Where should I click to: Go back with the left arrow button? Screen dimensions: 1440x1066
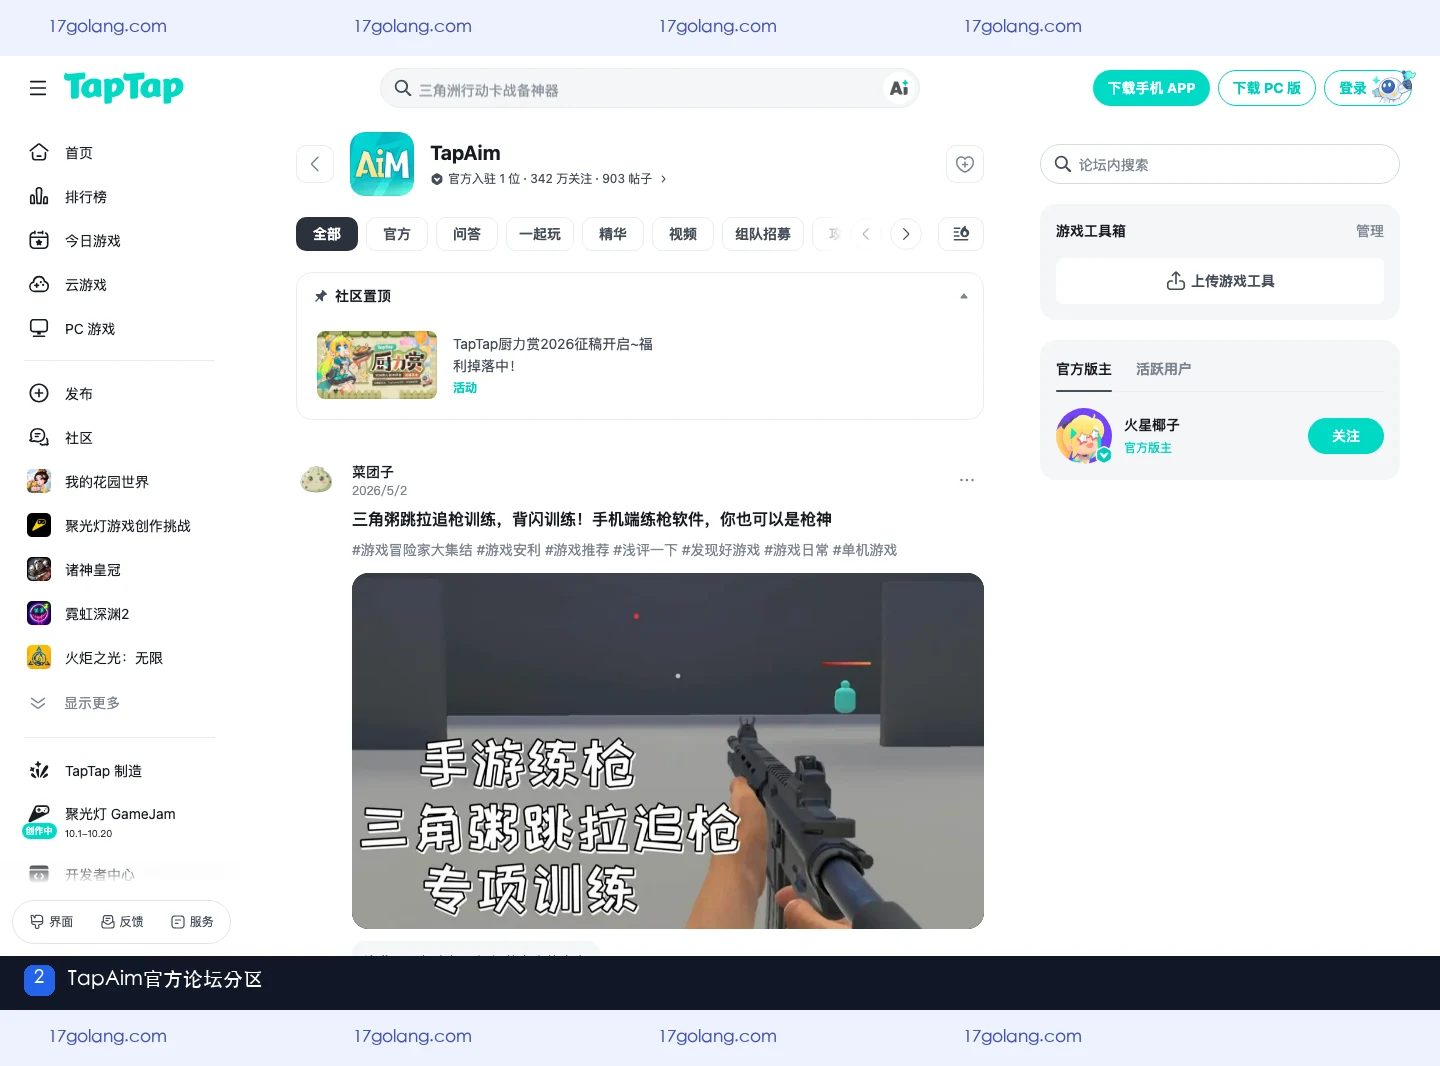coord(315,164)
